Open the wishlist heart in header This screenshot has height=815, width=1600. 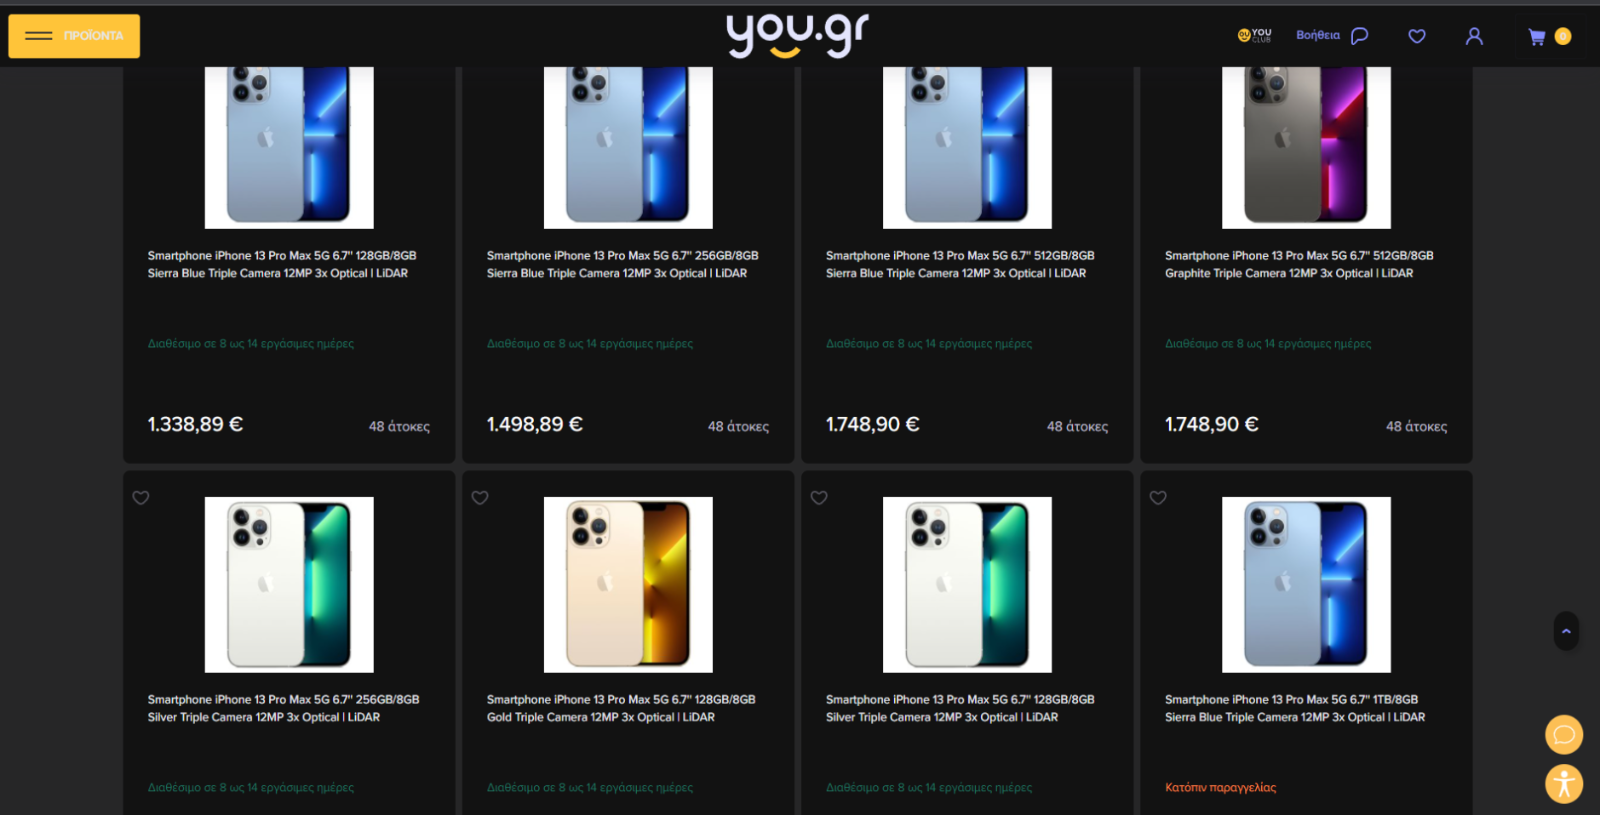[x=1417, y=36]
